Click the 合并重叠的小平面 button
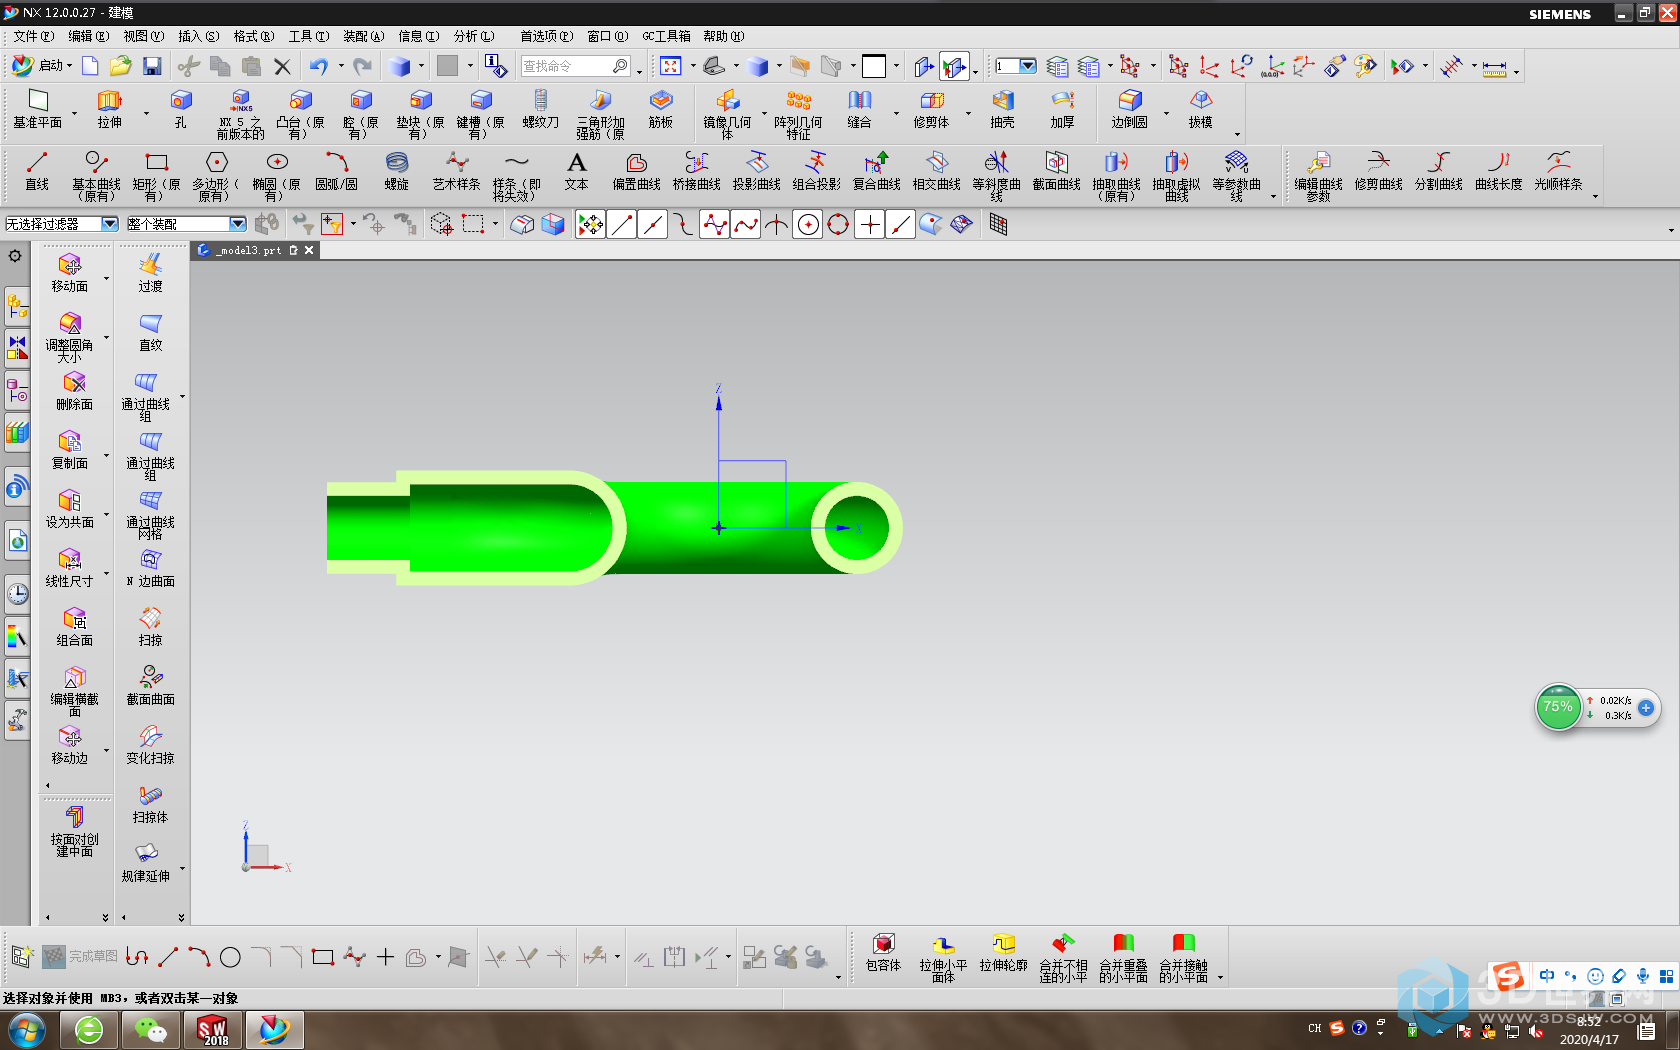 [1123, 958]
